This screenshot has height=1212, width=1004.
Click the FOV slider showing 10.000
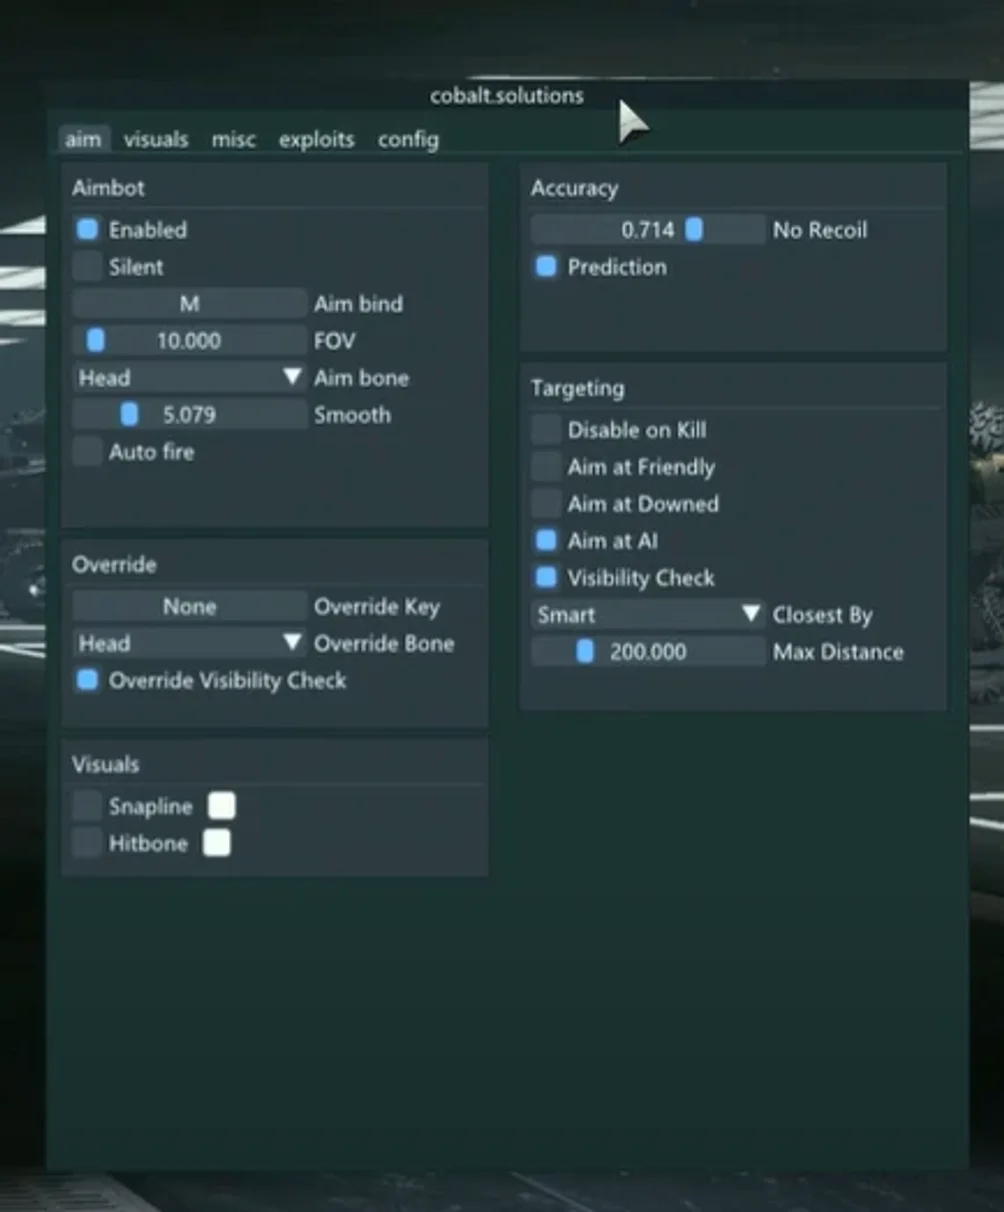[x=189, y=340]
